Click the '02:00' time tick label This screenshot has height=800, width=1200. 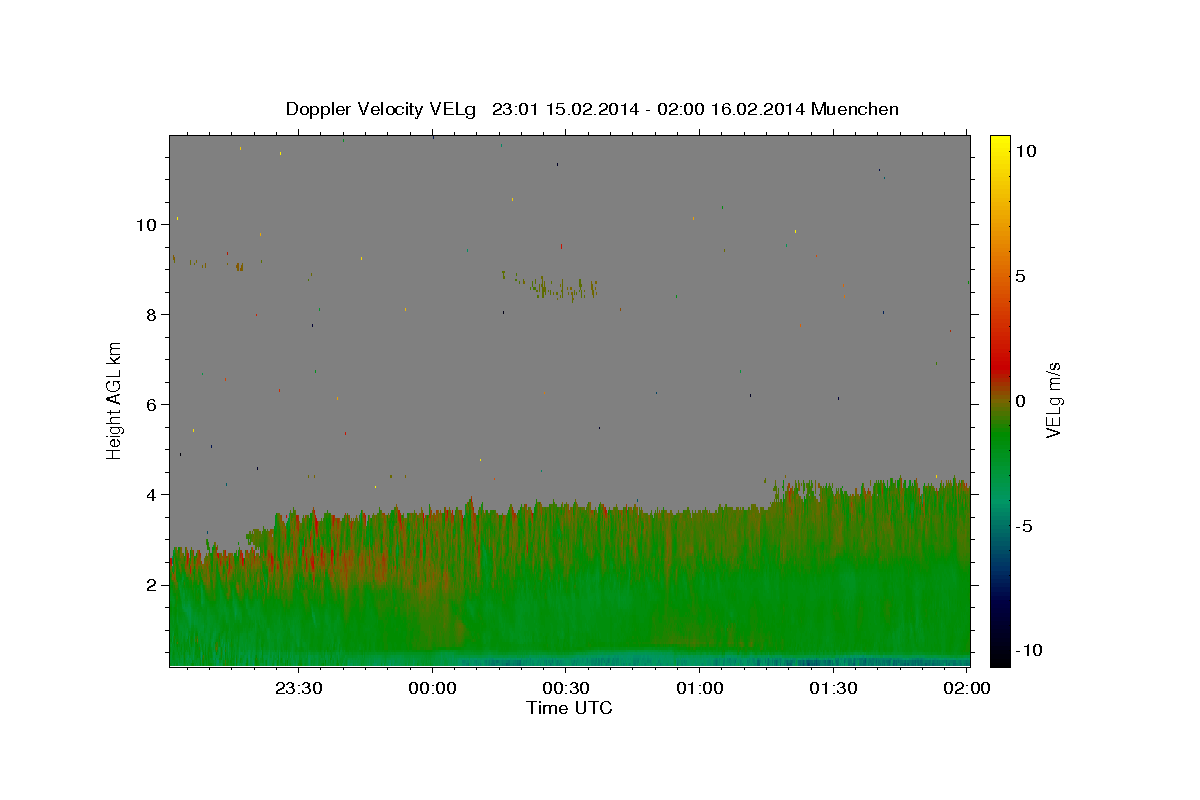(x=968, y=688)
